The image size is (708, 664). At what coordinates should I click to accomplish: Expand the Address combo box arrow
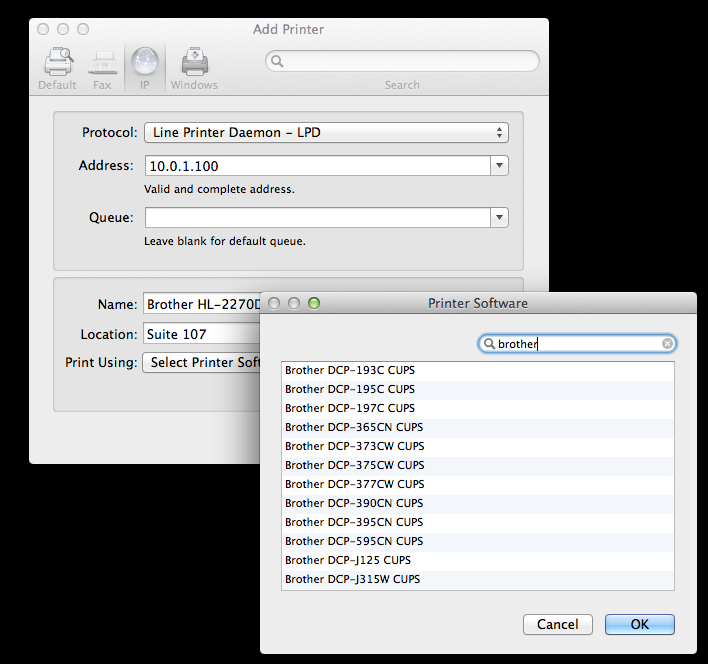[499, 166]
